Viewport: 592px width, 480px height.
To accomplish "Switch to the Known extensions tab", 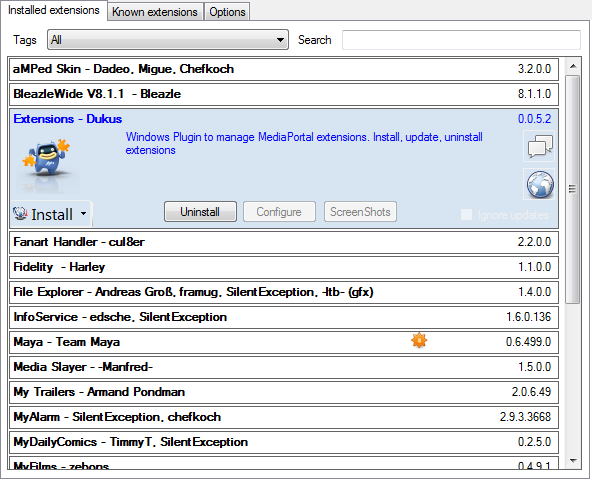I will click(155, 12).
